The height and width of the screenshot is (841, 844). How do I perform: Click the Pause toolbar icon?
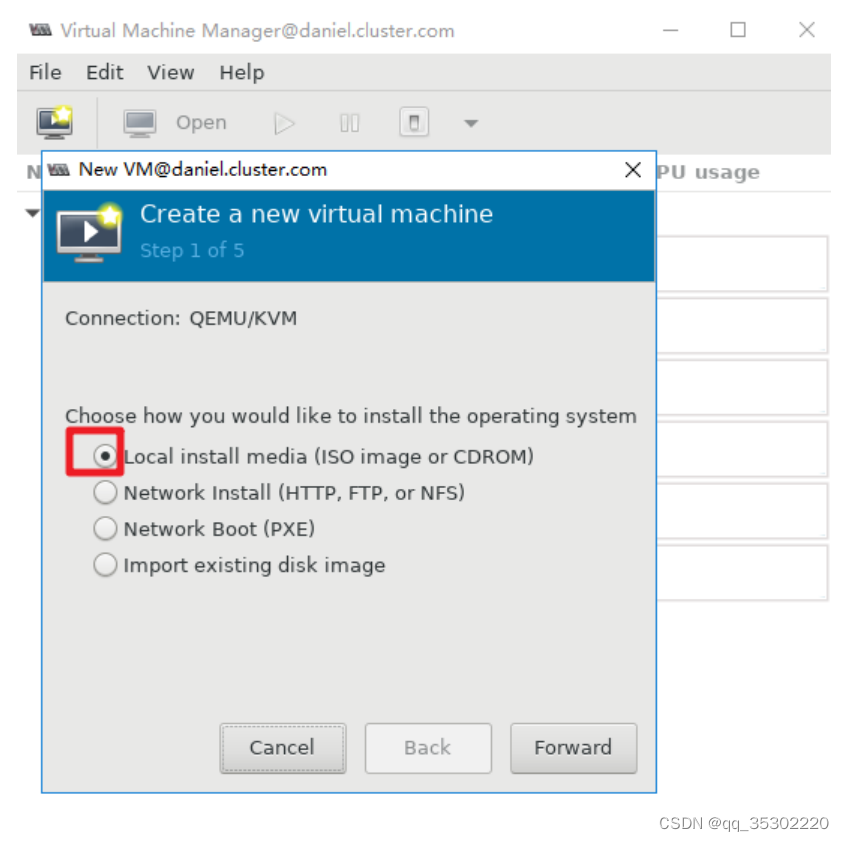point(349,123)
